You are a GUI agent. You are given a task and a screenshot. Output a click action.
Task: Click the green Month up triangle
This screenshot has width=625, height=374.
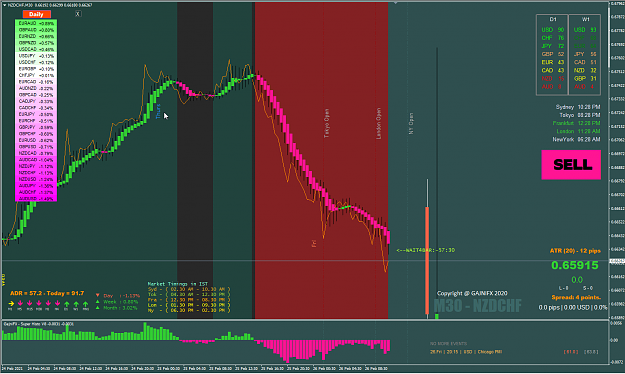click(x=98, y=307)
